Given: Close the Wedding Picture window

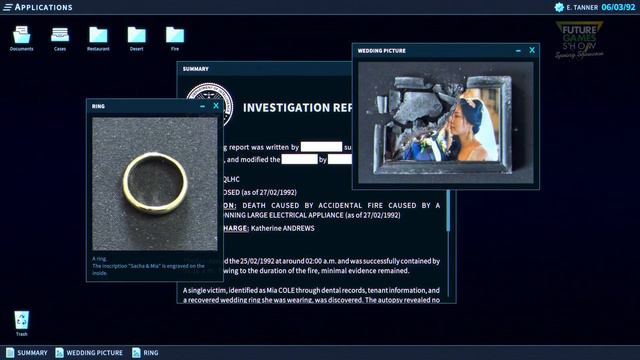Looking at the screenshot, I should click(532, 50).
